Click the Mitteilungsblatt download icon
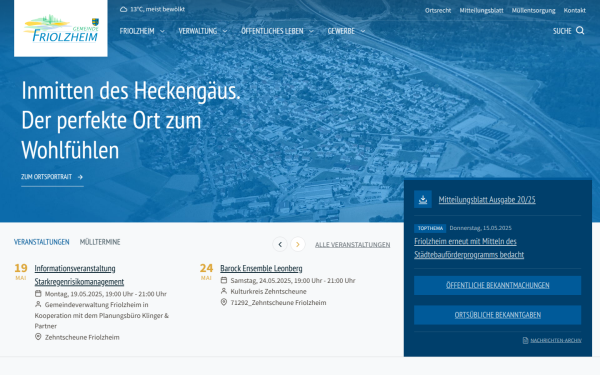 tap(423, 199)
